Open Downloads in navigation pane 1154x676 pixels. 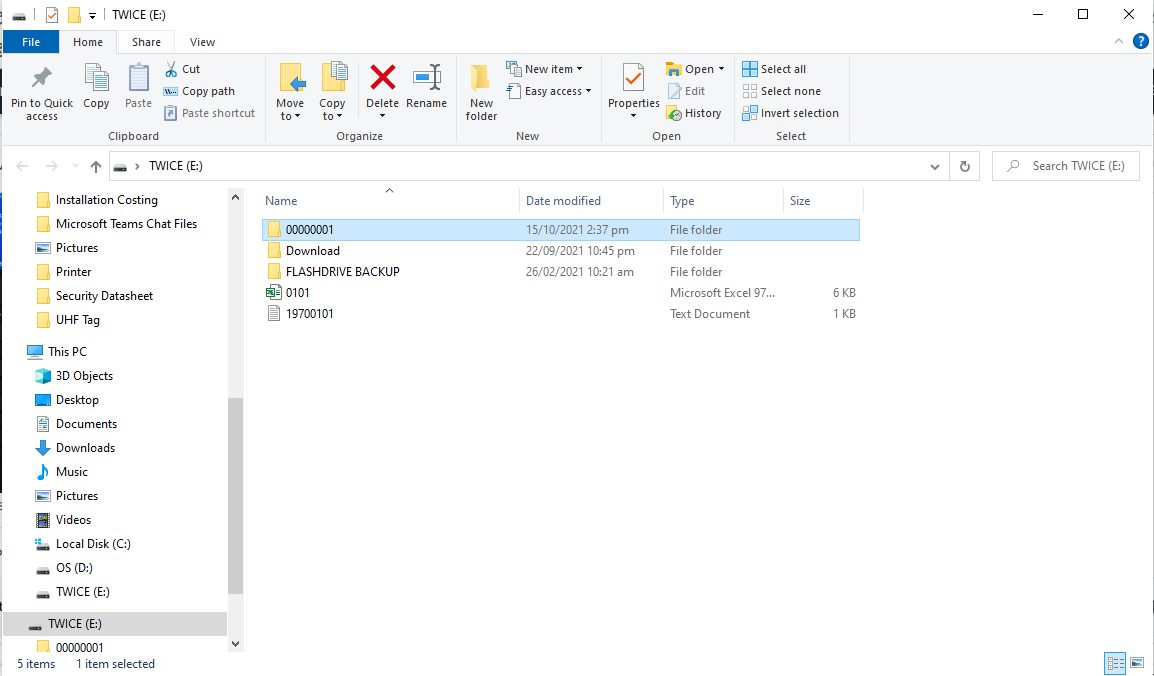[85, 448]
